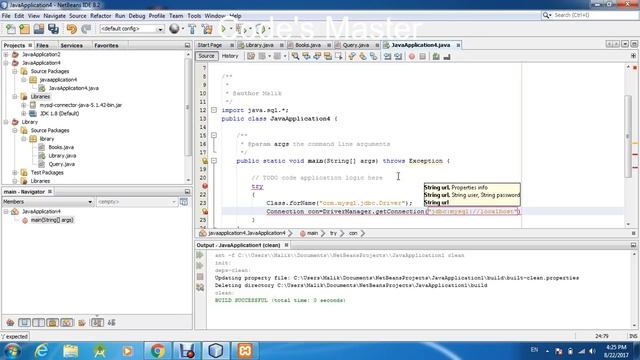Screen dimensions: 640x360
Task: Open the Members dropdown in Navigator
Action: pyautogui.click(x=48, y=202)
